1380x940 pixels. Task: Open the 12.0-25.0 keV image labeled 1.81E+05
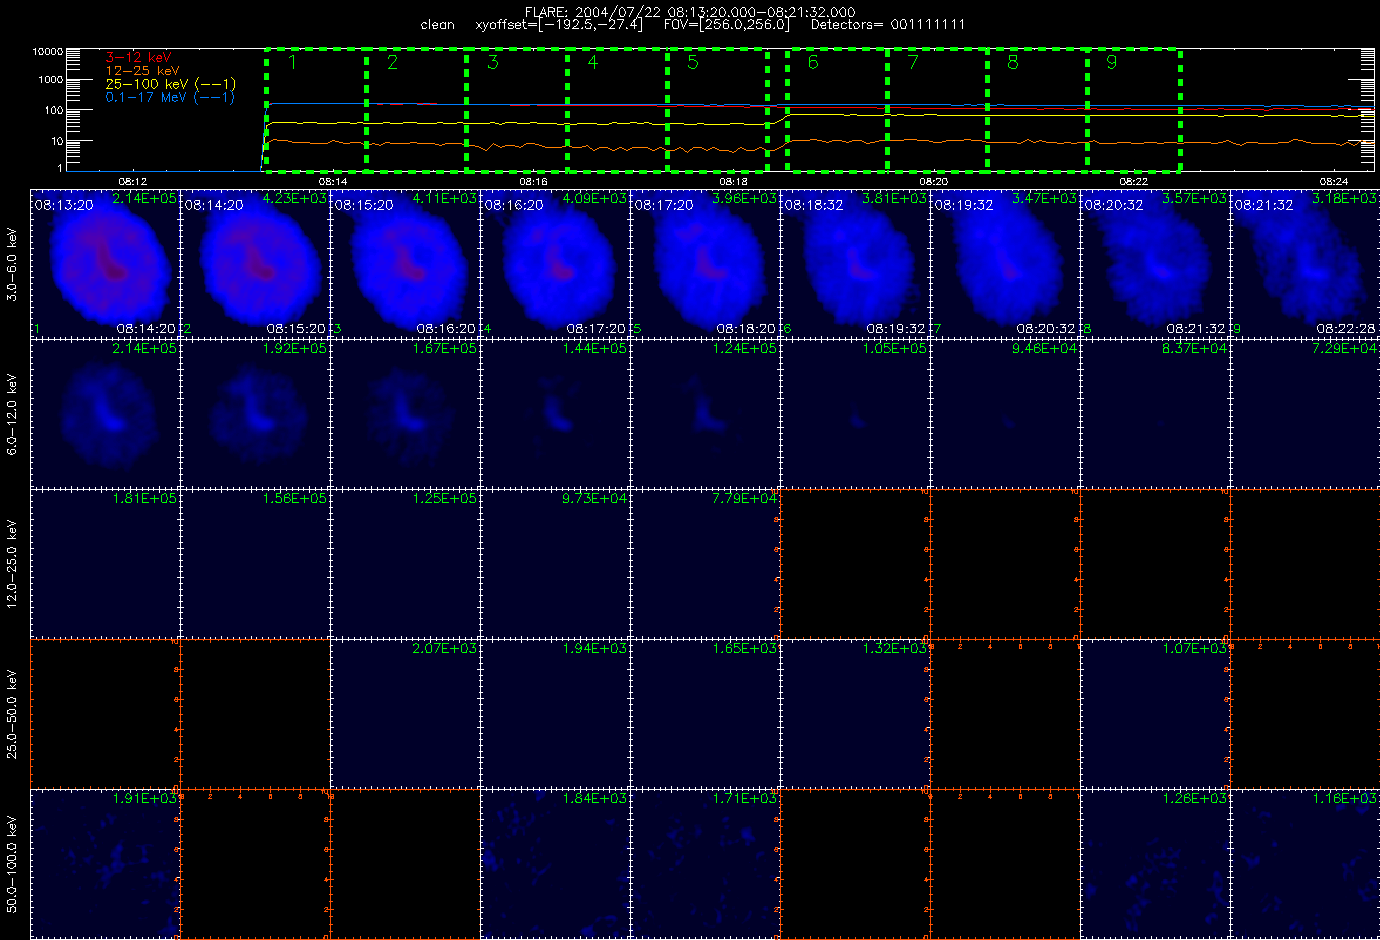[x=105, y=564]
